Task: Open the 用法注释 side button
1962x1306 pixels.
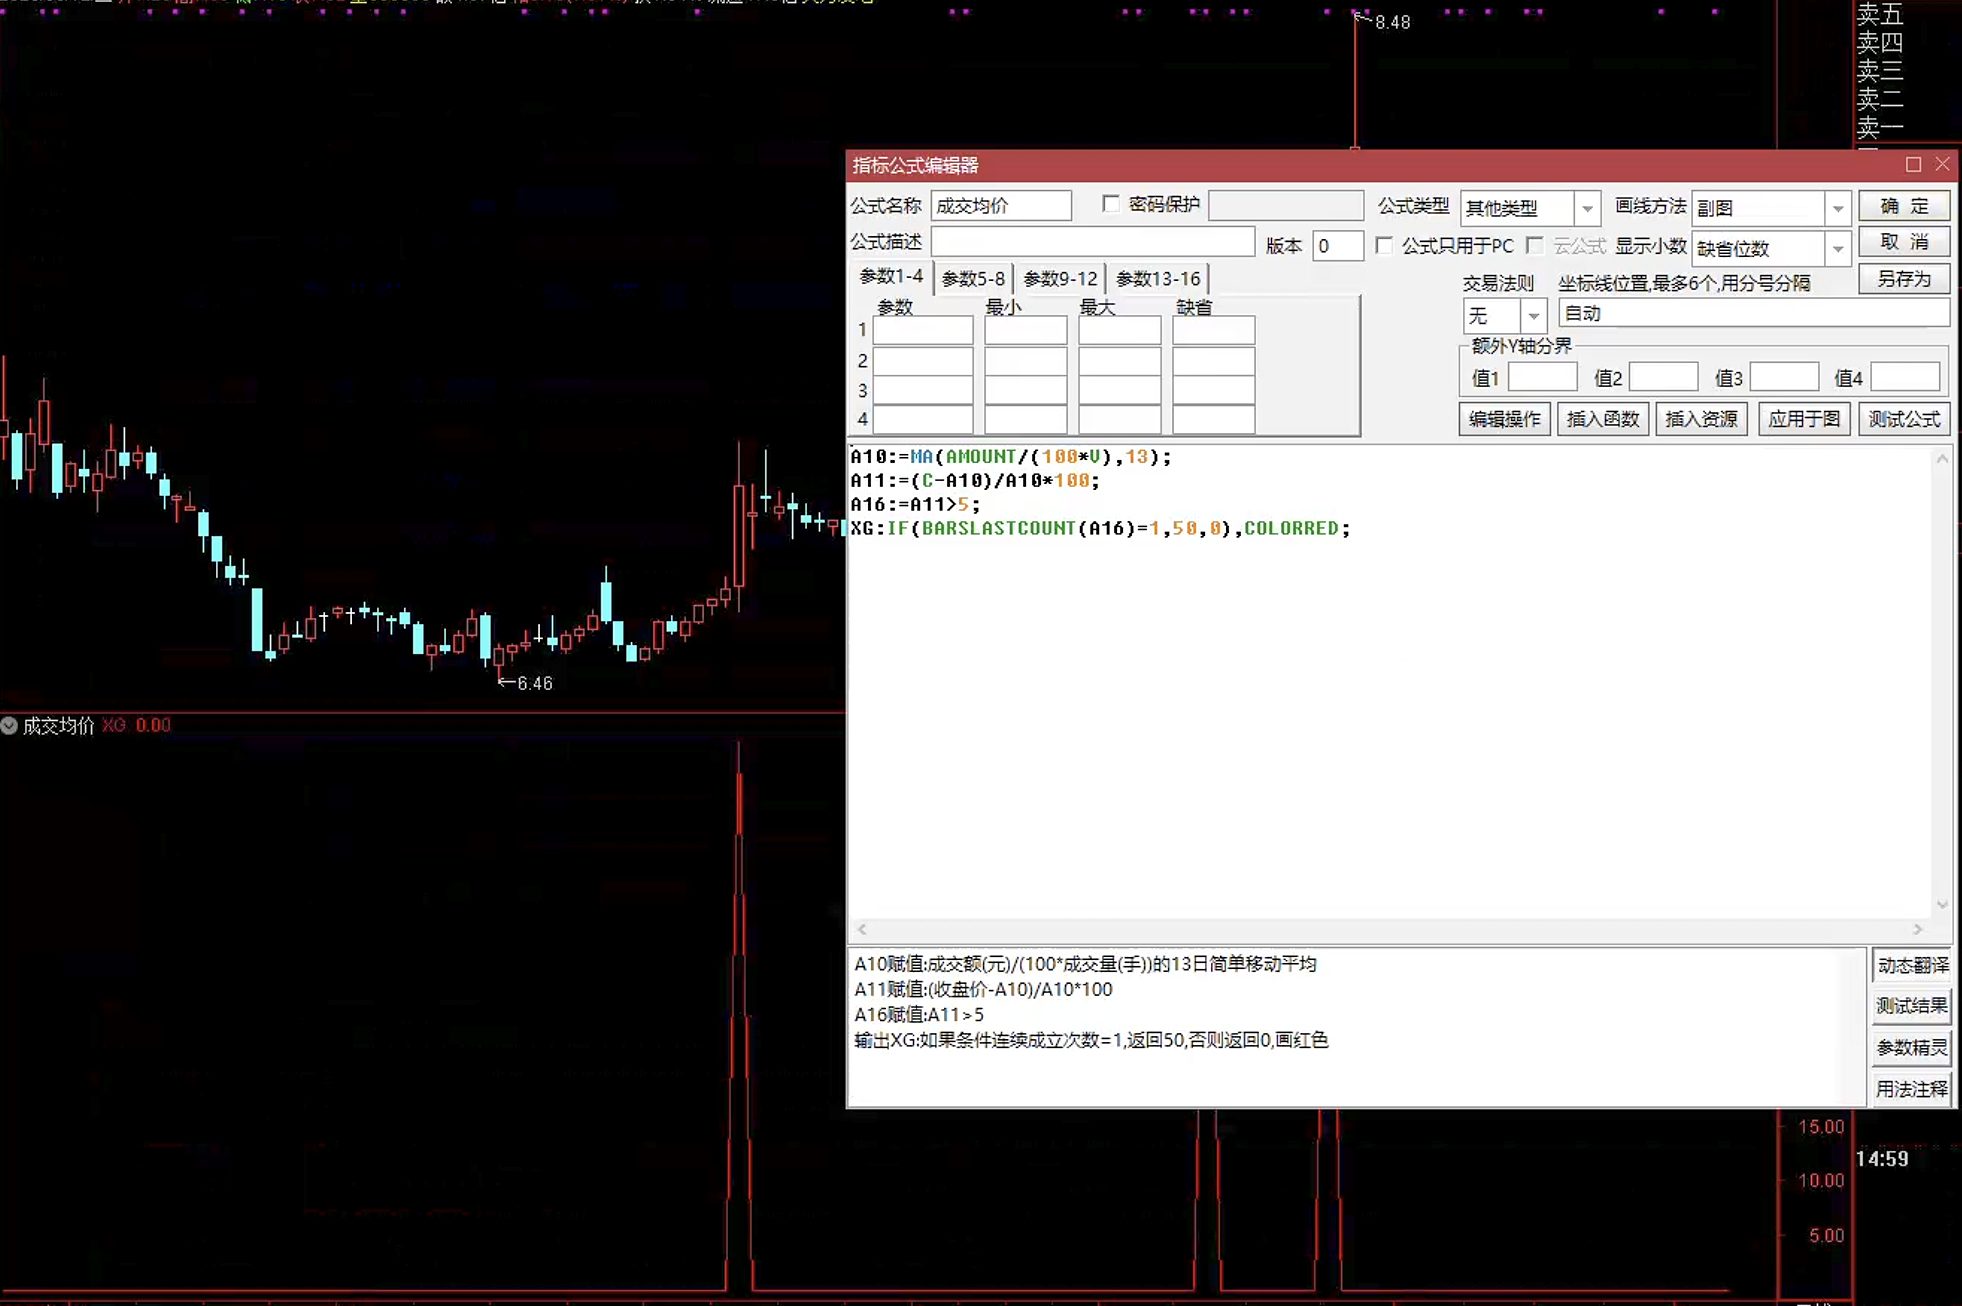Action: (1912, 1089)
